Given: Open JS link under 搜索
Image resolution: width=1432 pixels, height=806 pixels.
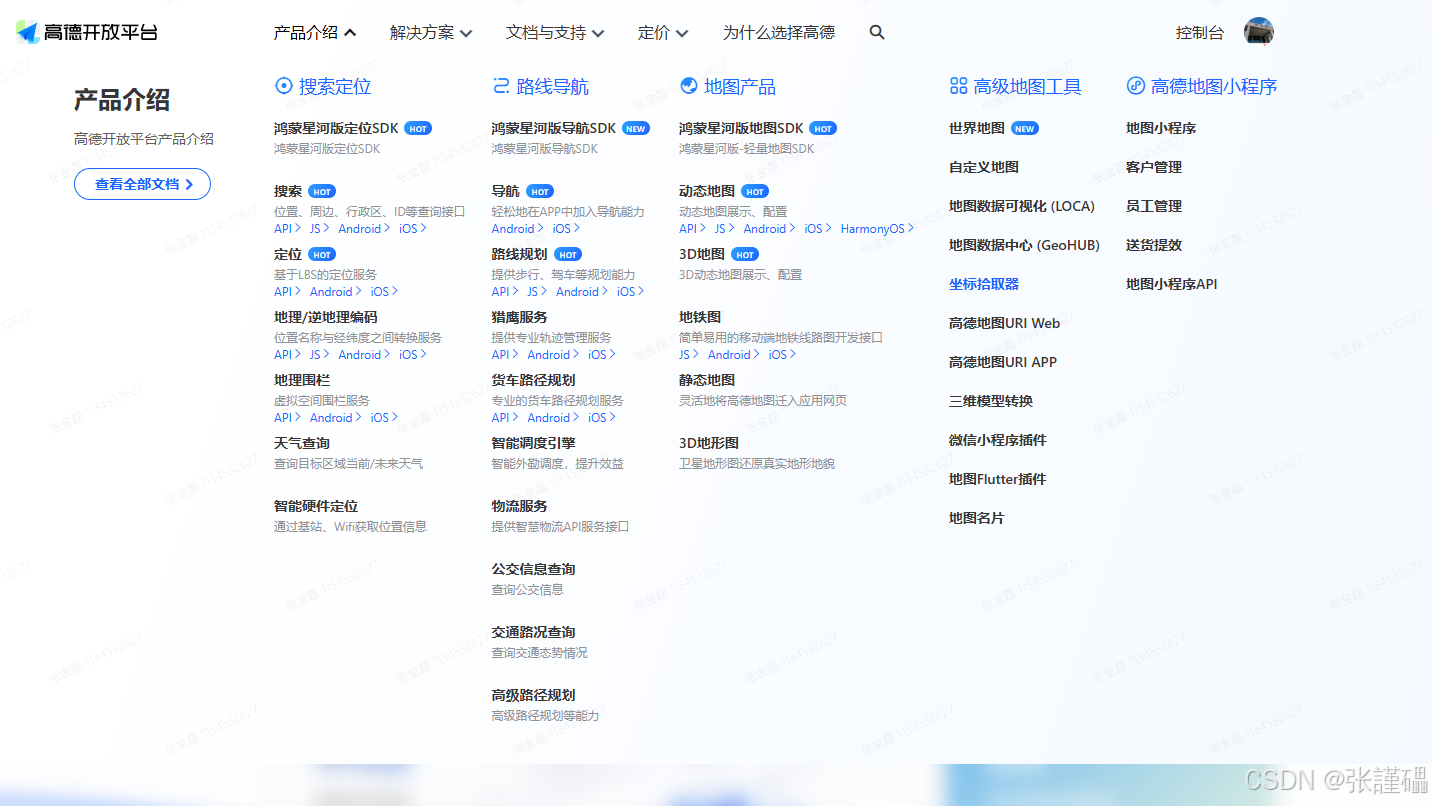Looking at the screenshot, I should [x=319, y=228].
